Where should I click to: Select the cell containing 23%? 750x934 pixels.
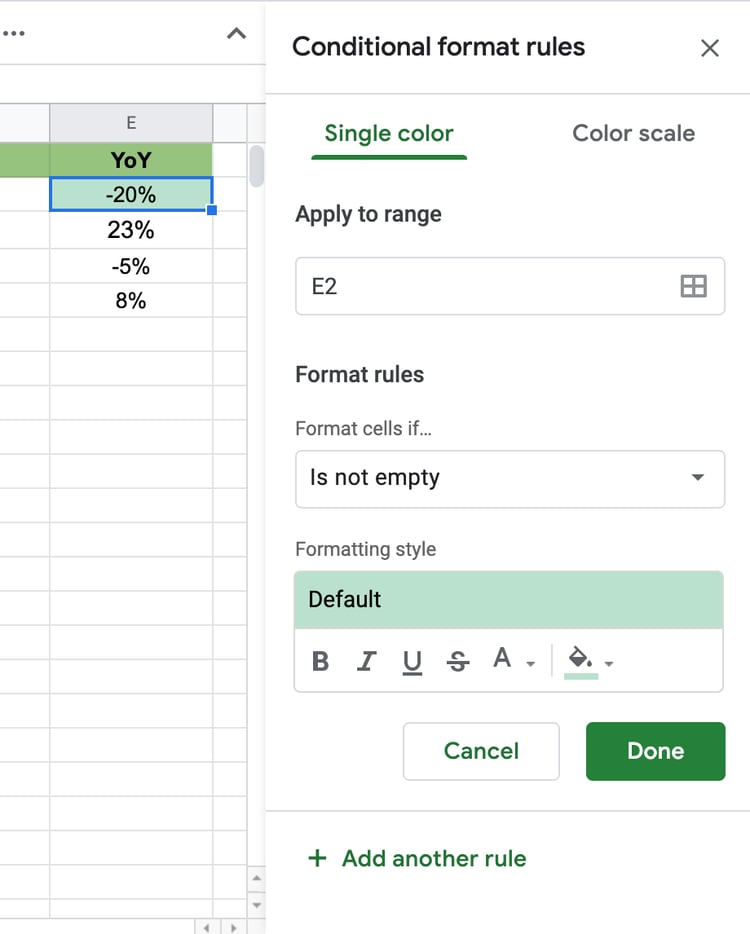click(x=131, y=231)
